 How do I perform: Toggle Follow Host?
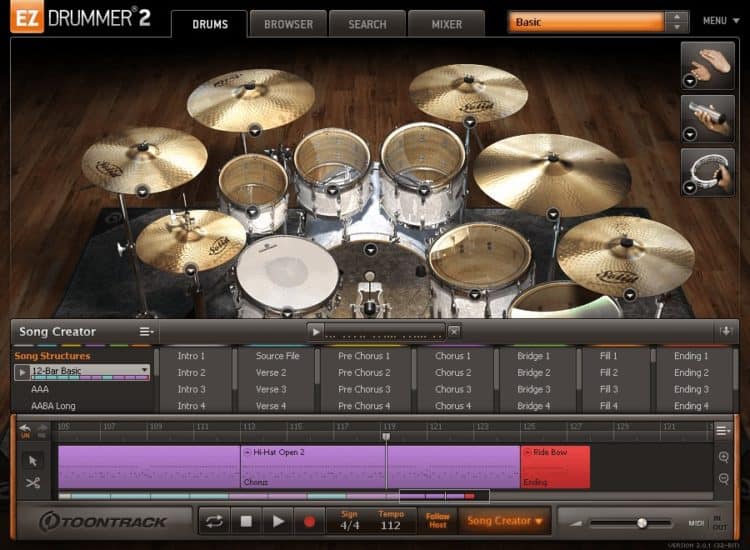point(438,520)
